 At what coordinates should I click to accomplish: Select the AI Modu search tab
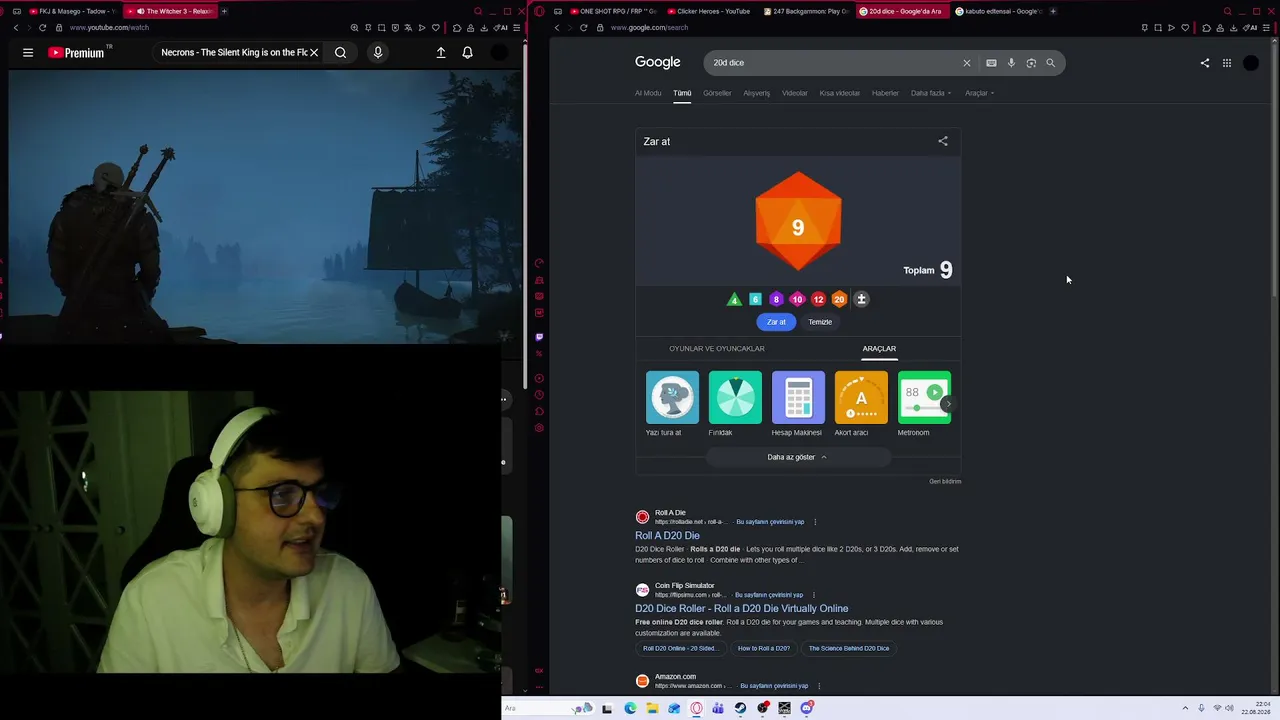point(648,93)
